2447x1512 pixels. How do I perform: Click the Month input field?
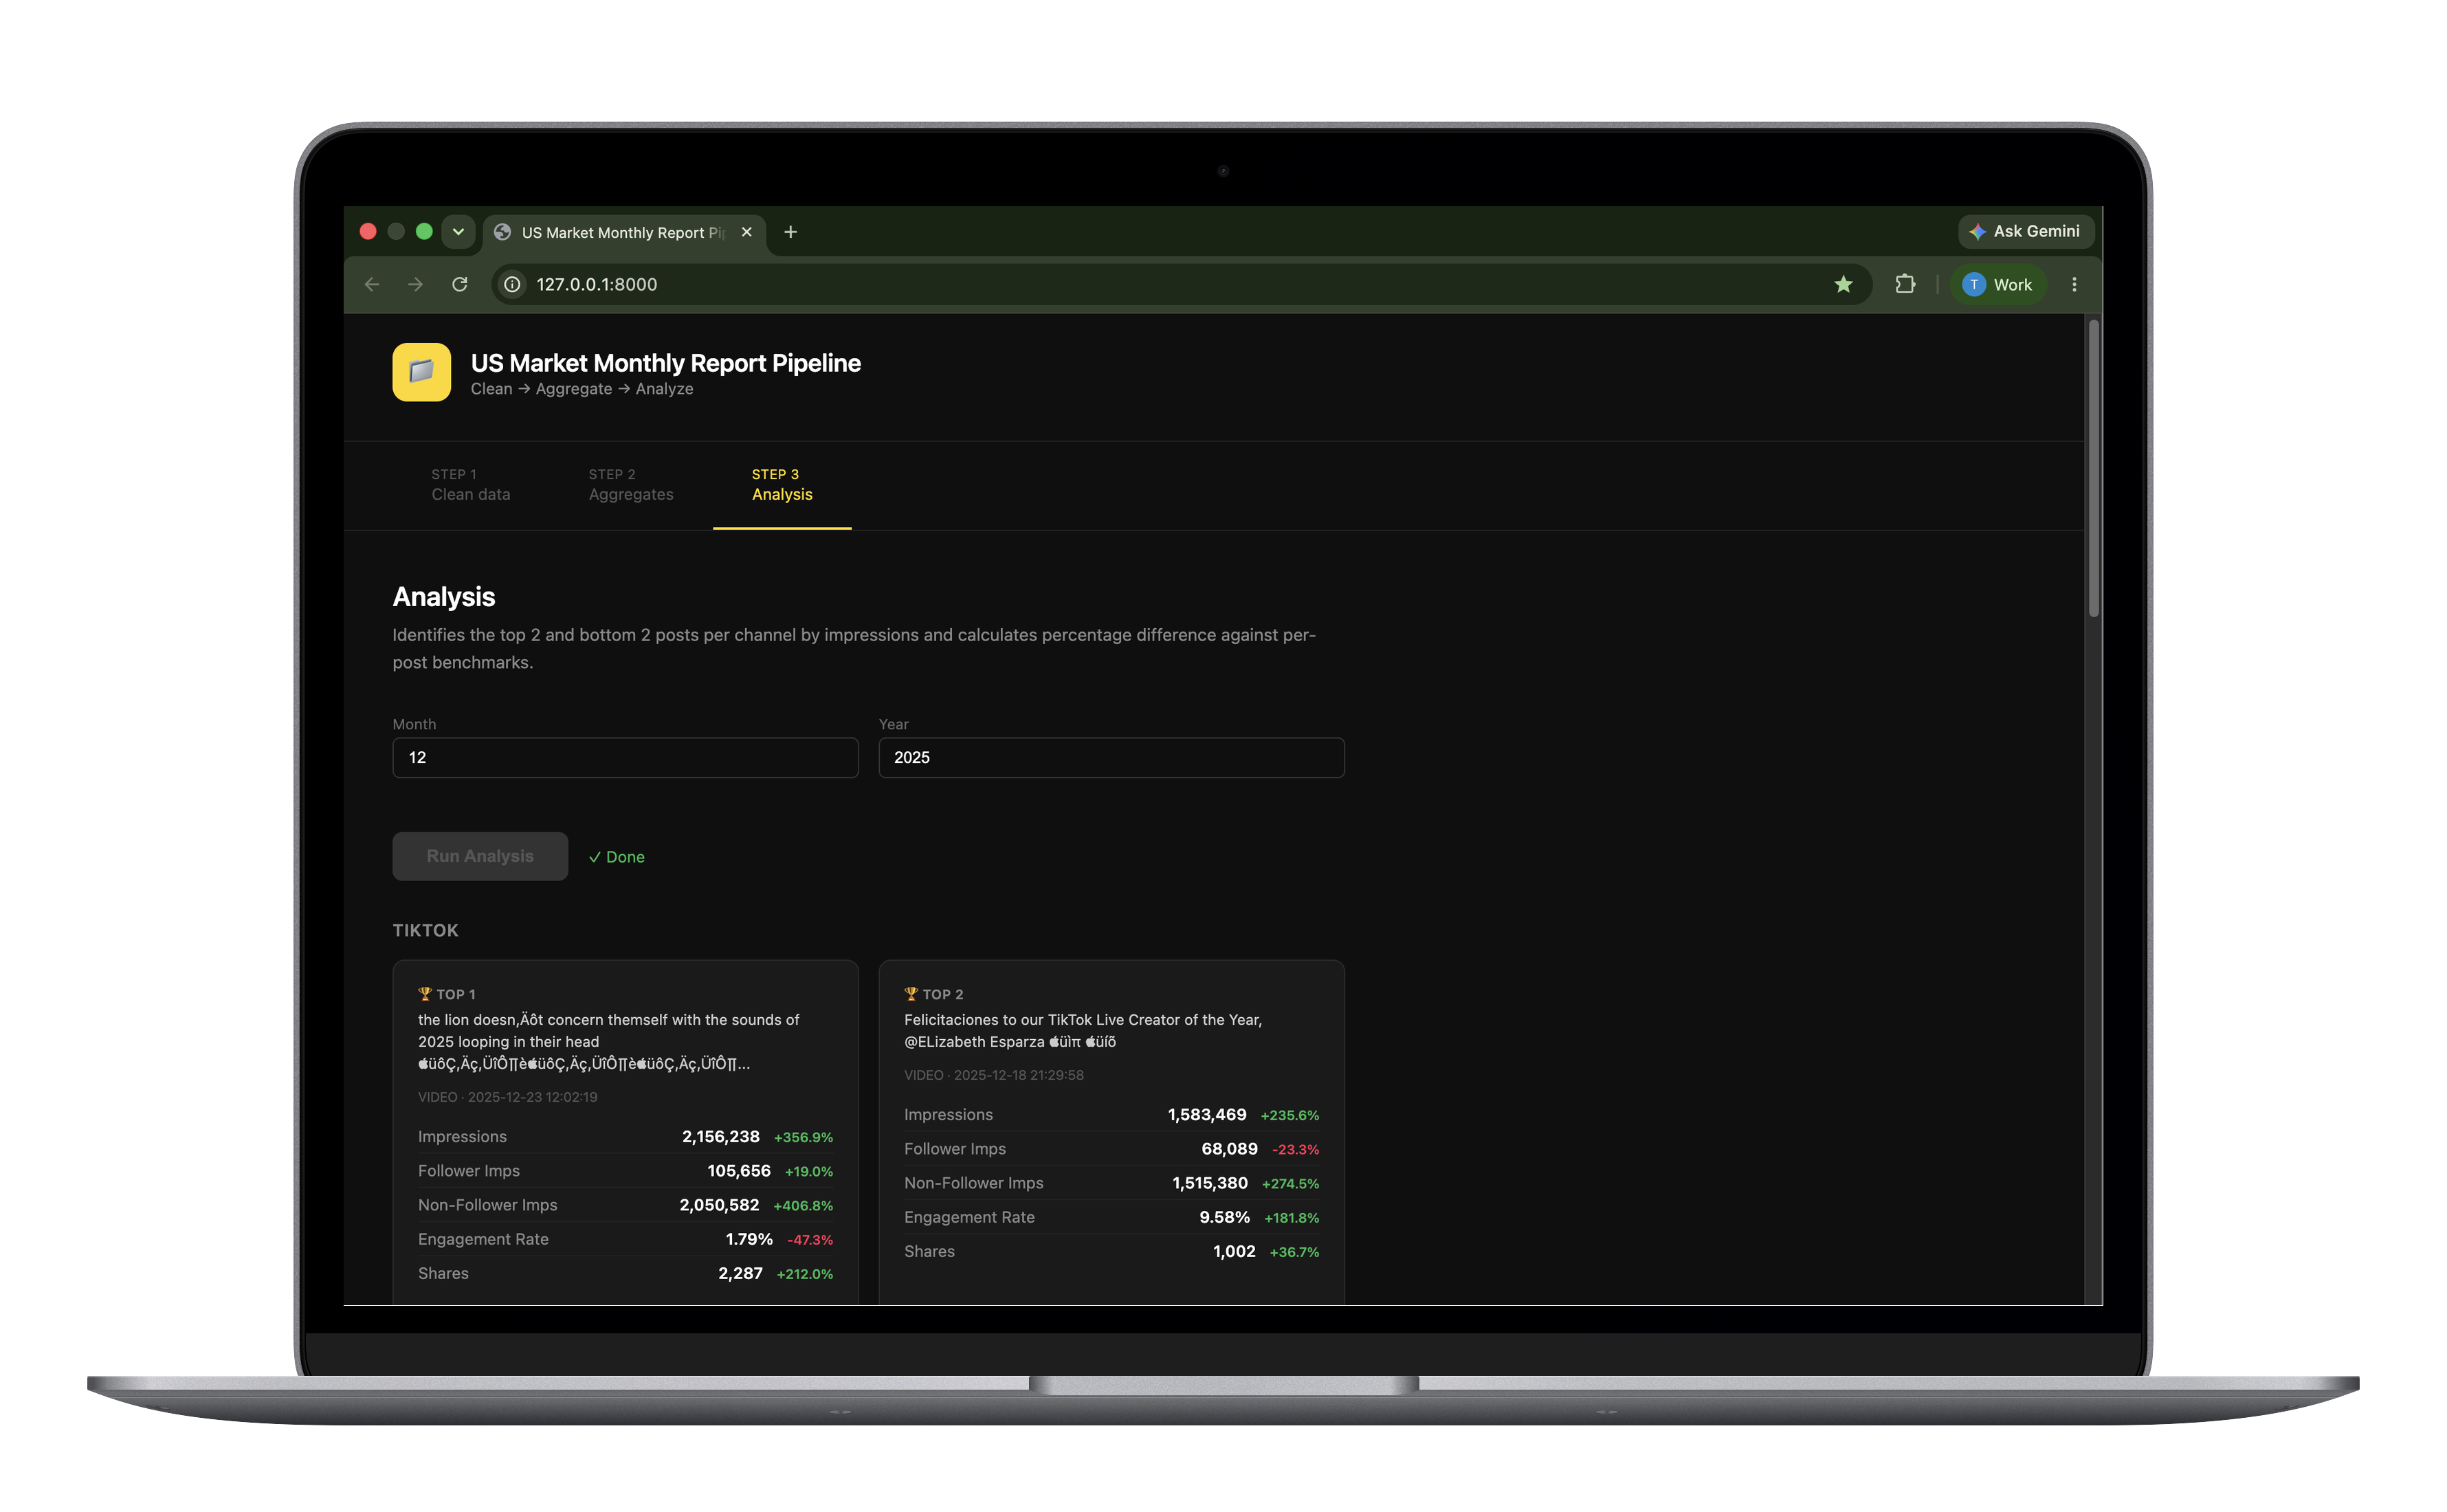[x=625, y=758]
